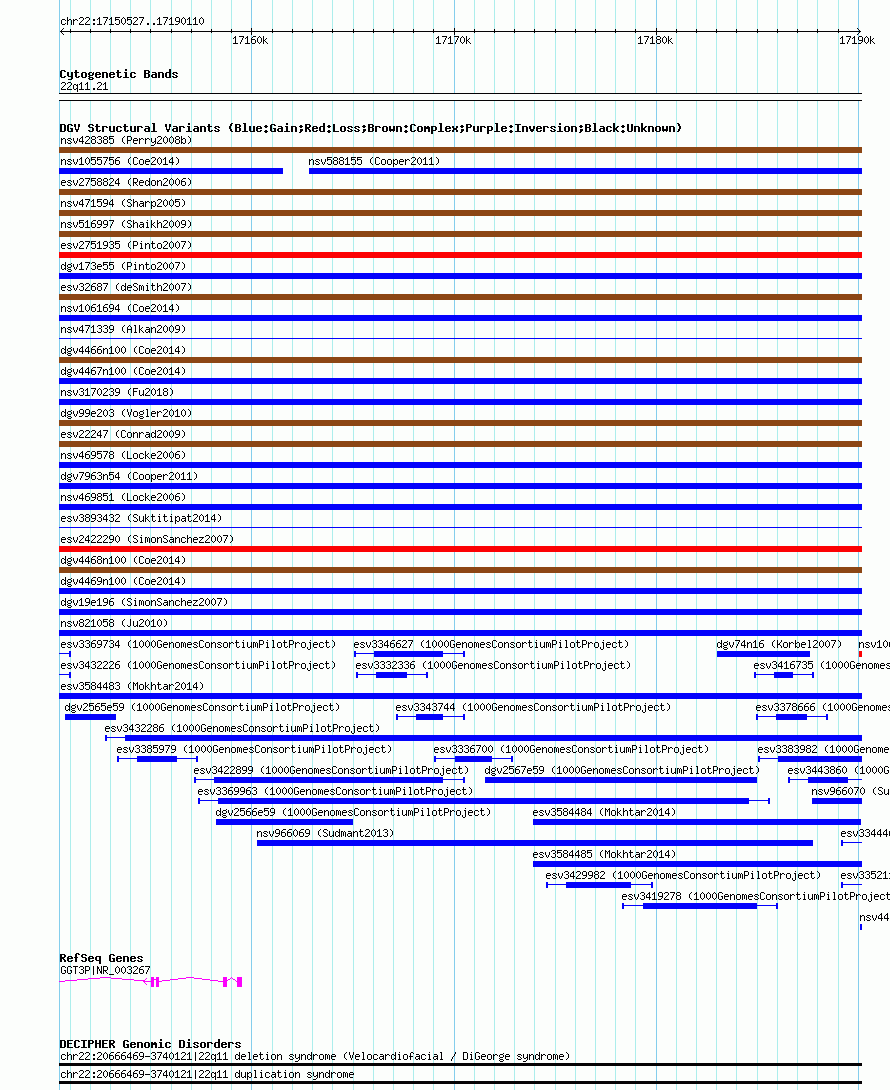This screenshot has height=1090, width=890.
Task: Select the esv3584484 (Mokhtar2014) label
Action: pos(604,812)
